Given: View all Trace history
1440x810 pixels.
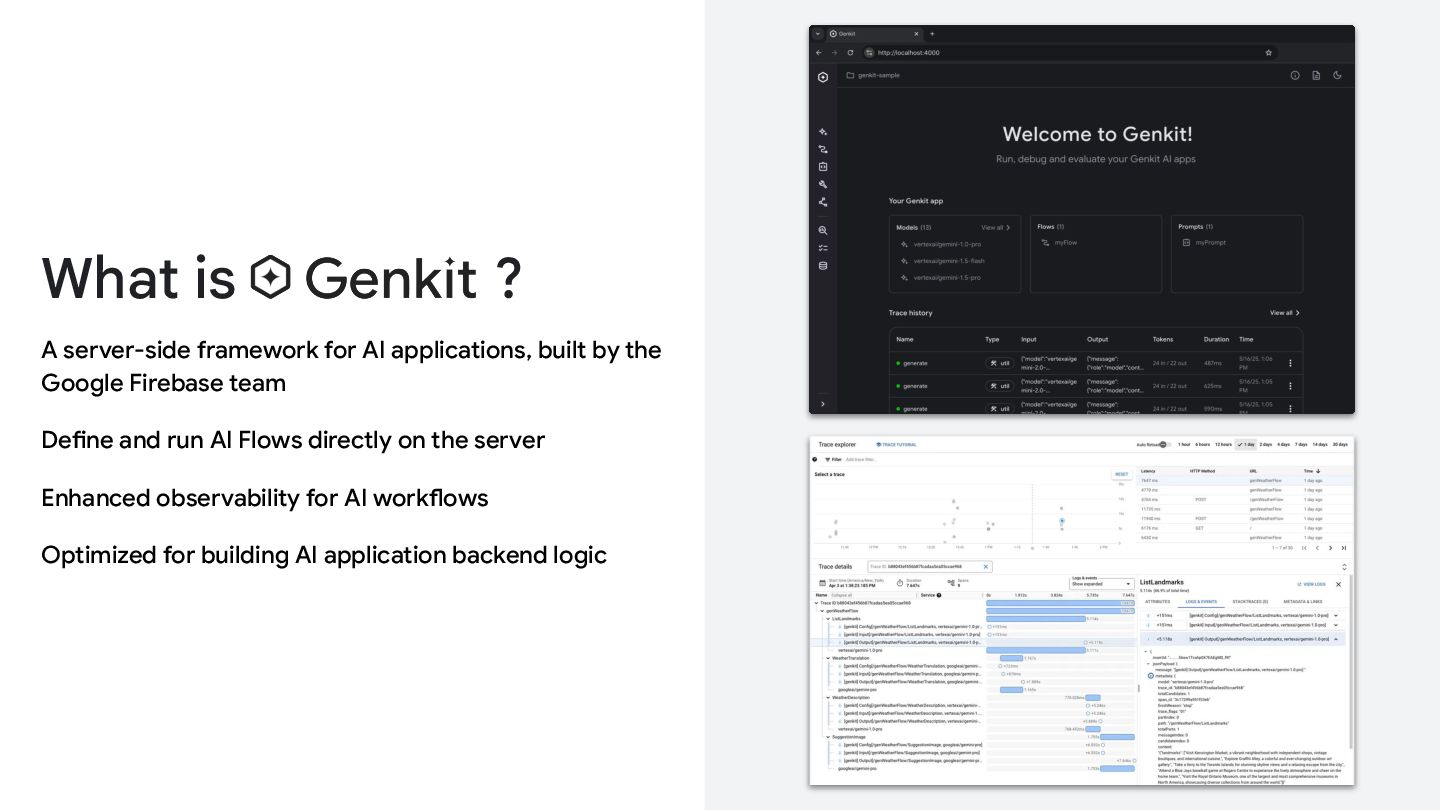Looking at the screenshot, I should tap(1285, 313).
